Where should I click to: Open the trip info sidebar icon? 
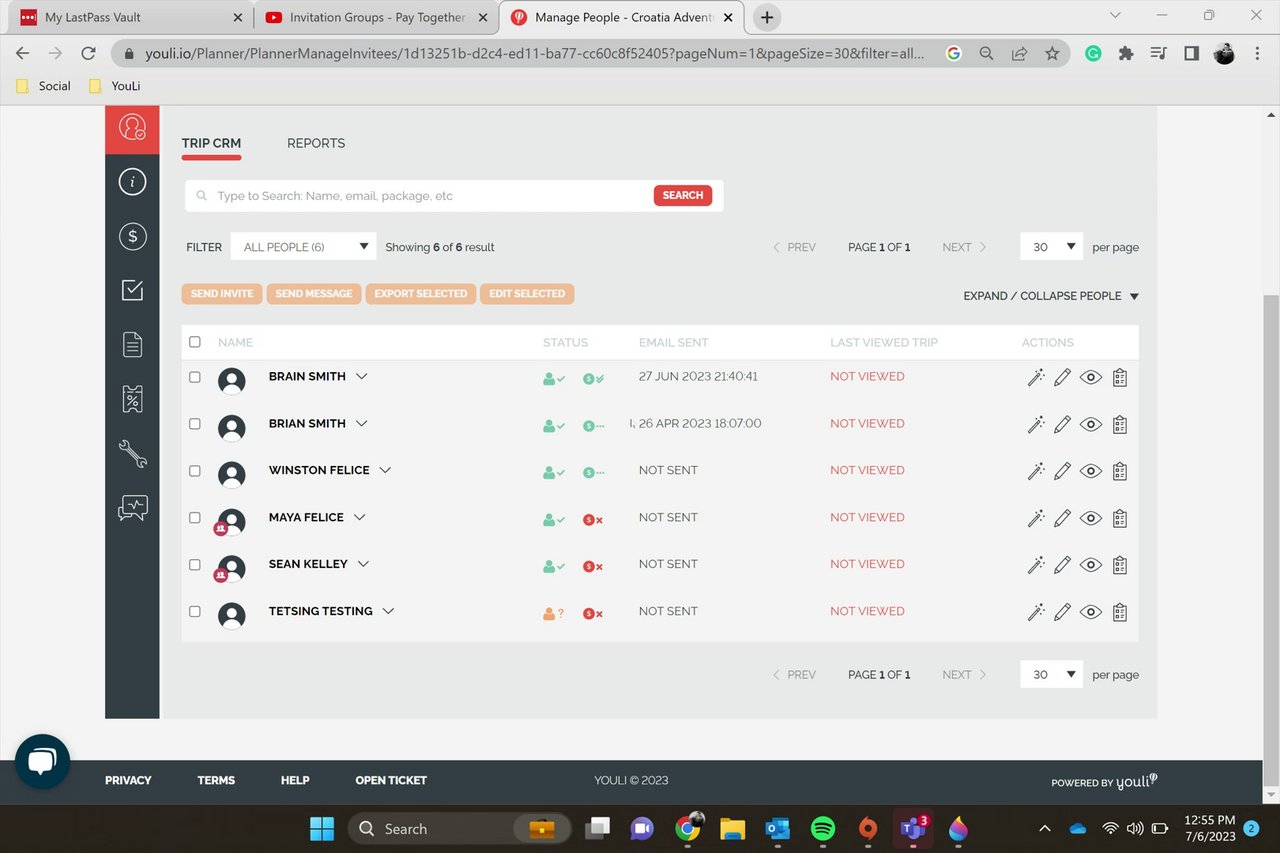132,182
